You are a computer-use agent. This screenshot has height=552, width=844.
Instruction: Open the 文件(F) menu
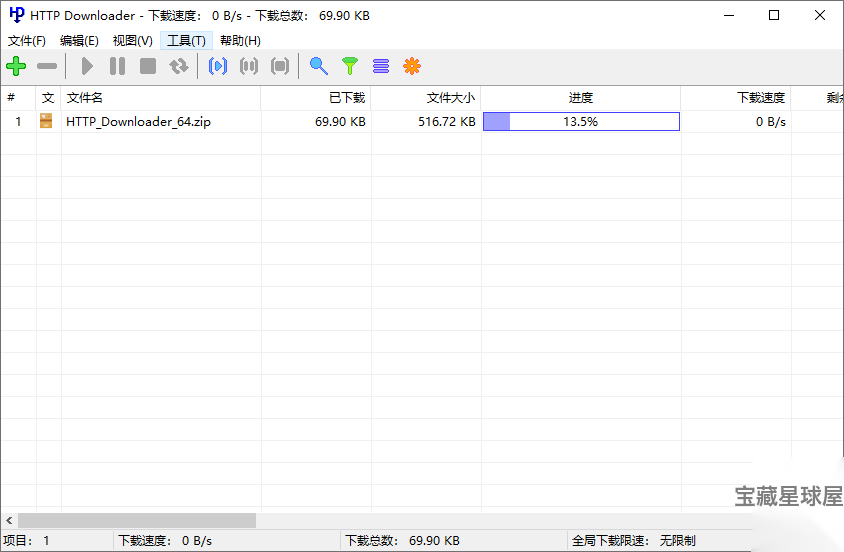click(27, 41)
